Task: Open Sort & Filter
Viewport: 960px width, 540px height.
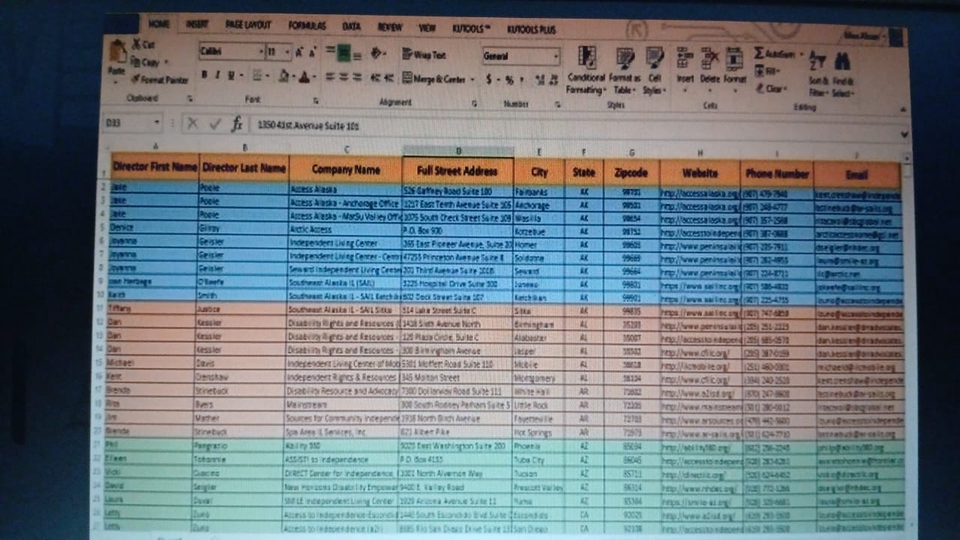Action: [818, 73]
